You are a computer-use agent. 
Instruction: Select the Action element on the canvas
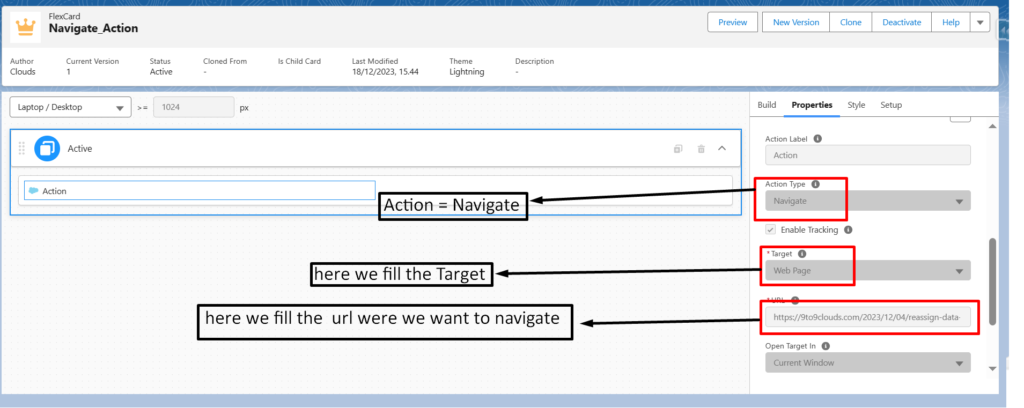click(x=200, y=191)
